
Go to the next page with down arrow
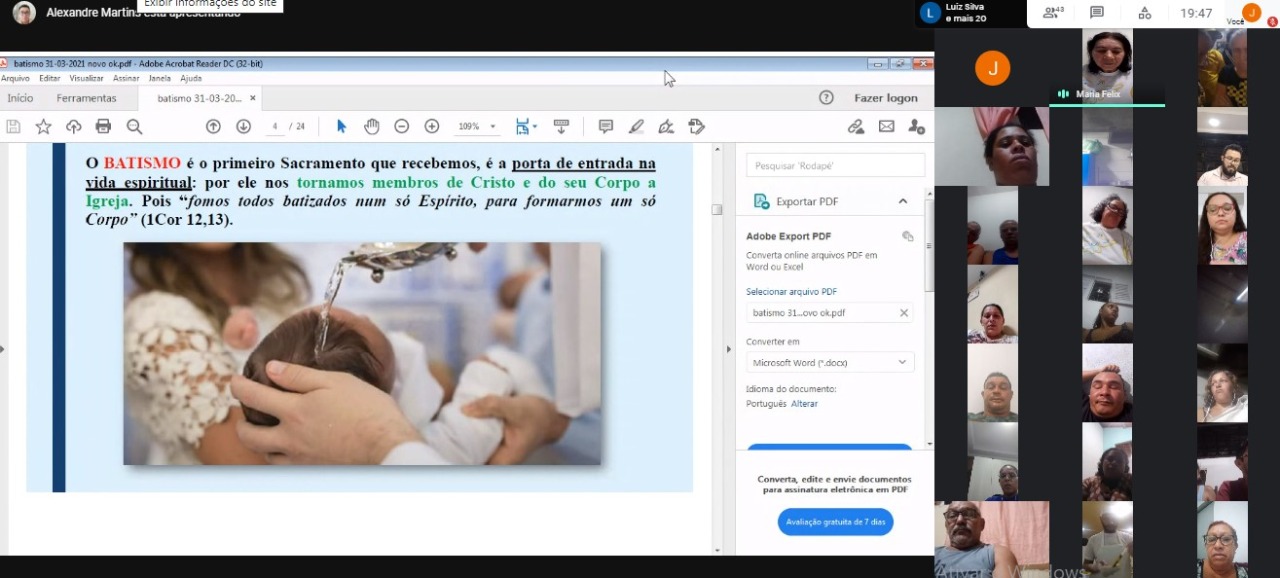point(243,126)
